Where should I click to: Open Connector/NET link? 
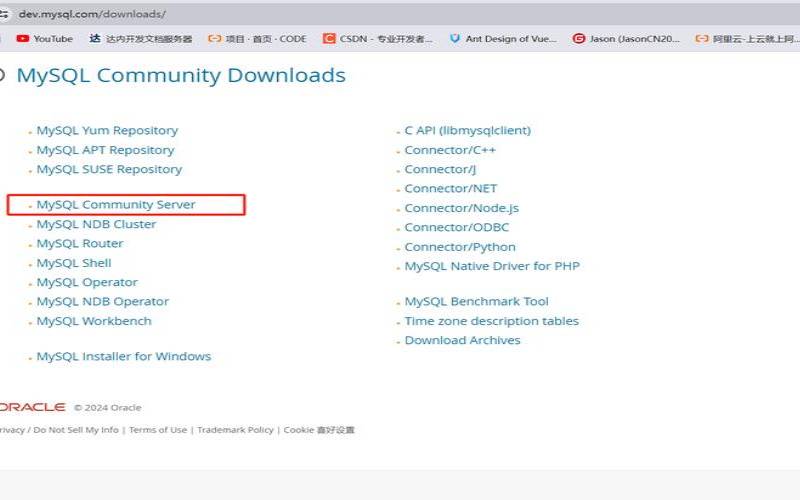point(451,189)
